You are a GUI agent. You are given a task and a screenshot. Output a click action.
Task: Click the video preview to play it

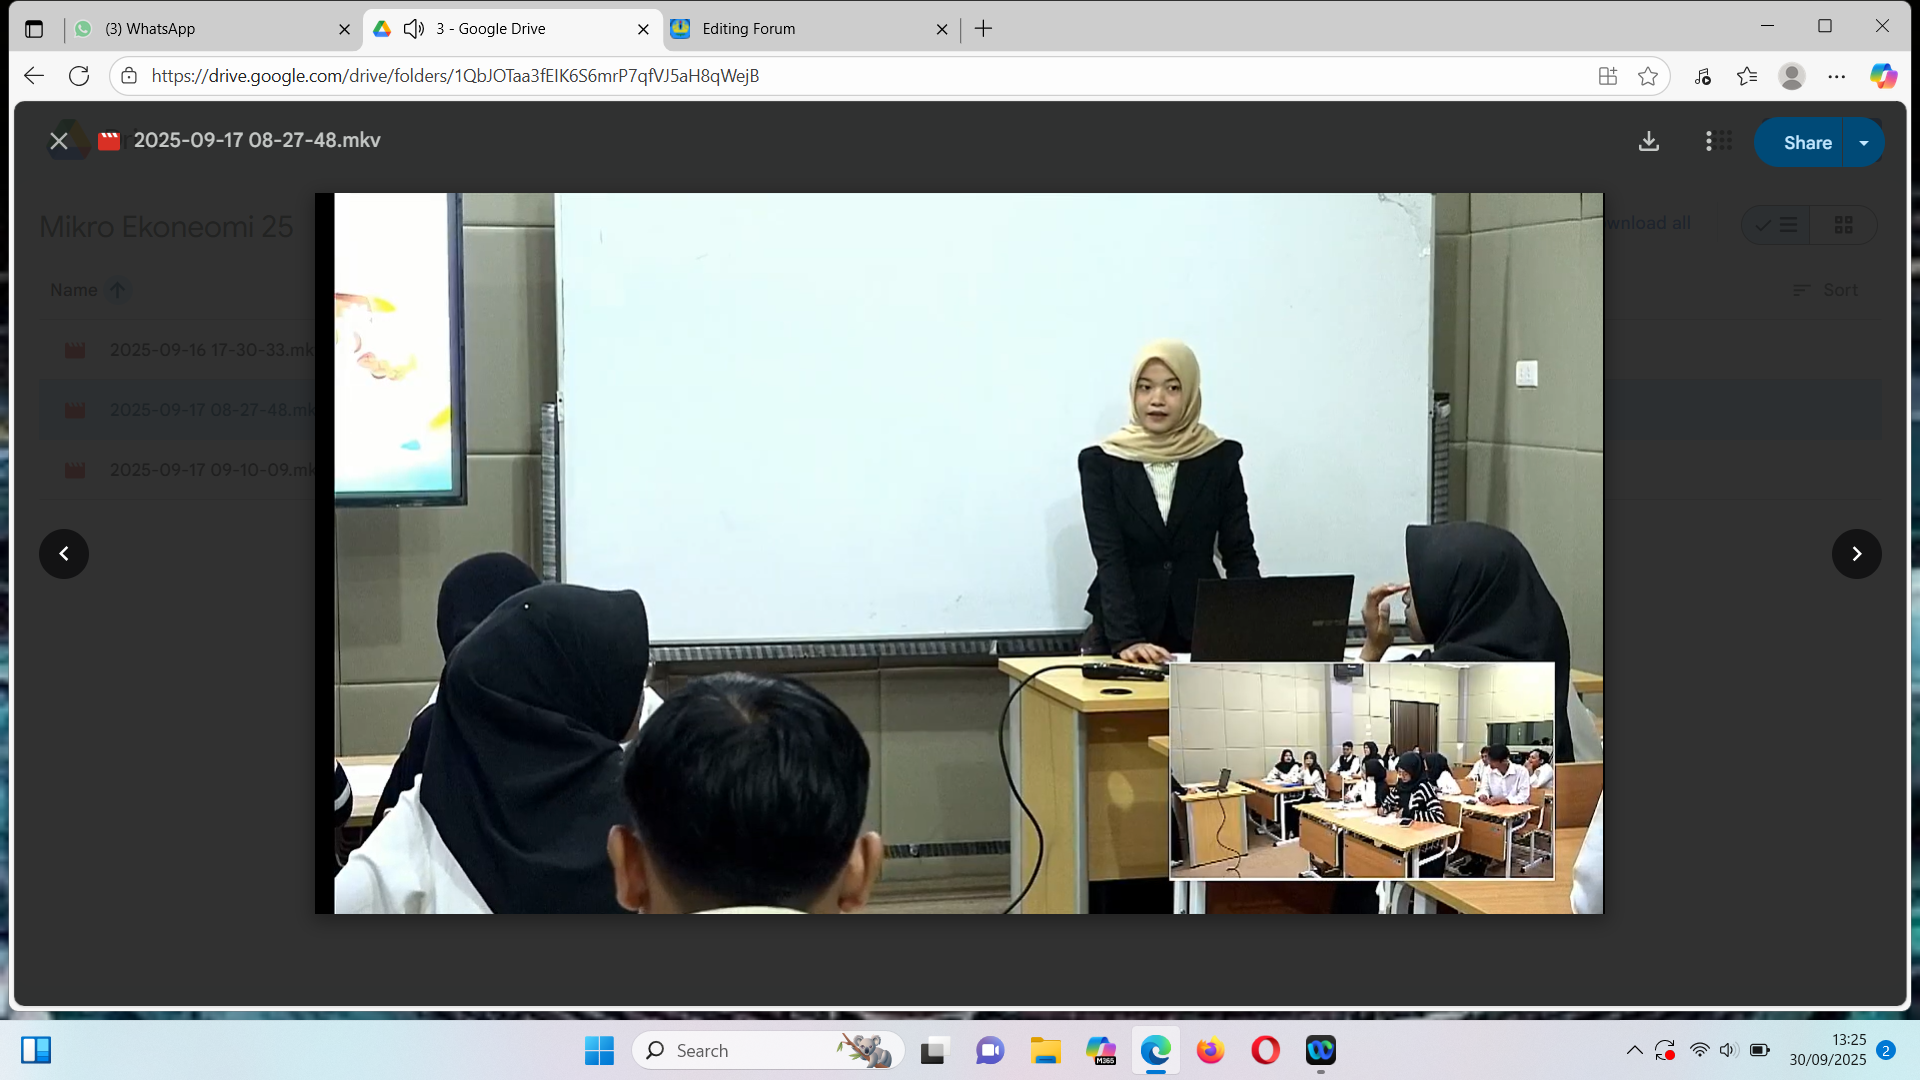click(x=958, y=553)
